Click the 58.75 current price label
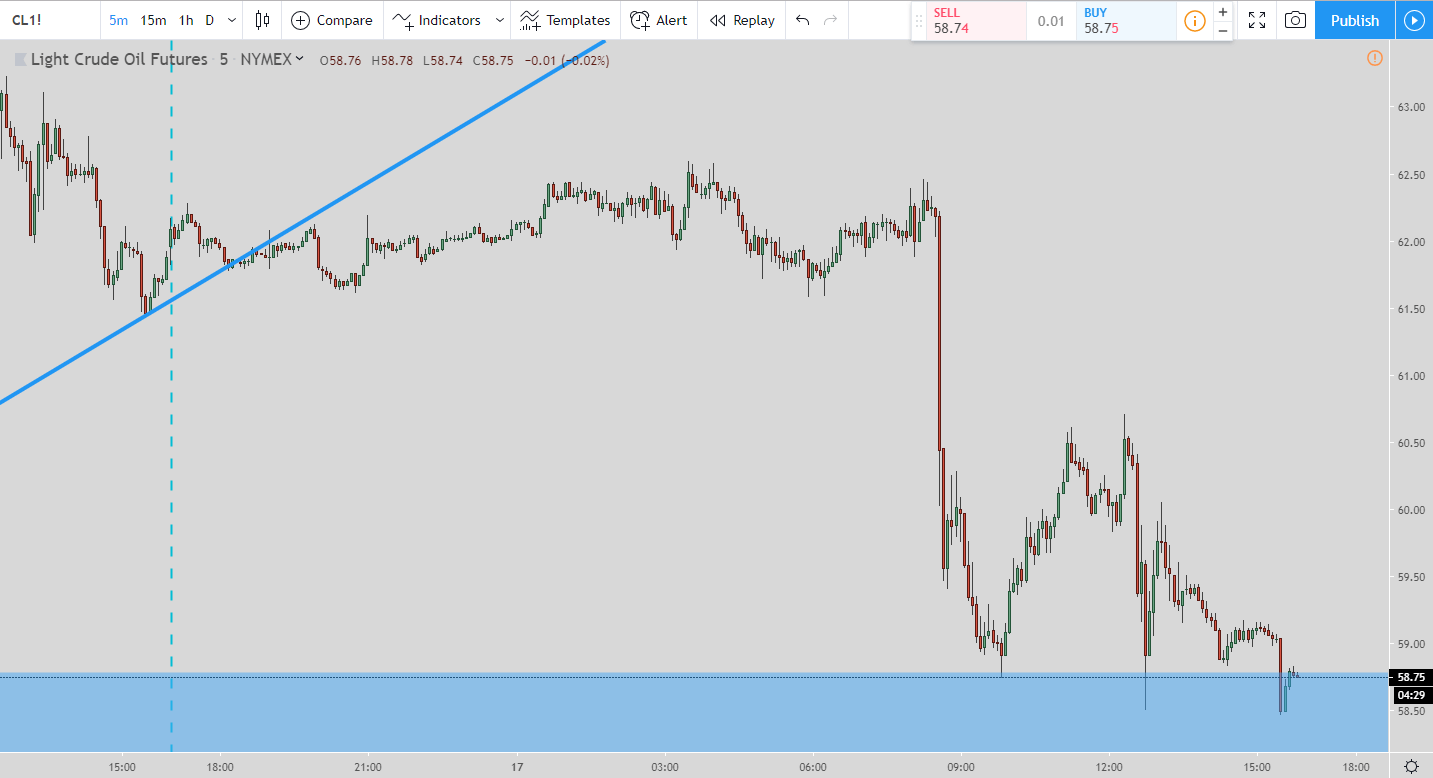 tap(1411, 677)
